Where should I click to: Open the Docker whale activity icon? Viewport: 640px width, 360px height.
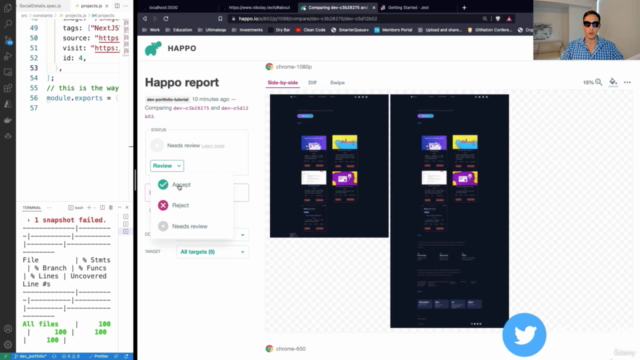[8, 120]
